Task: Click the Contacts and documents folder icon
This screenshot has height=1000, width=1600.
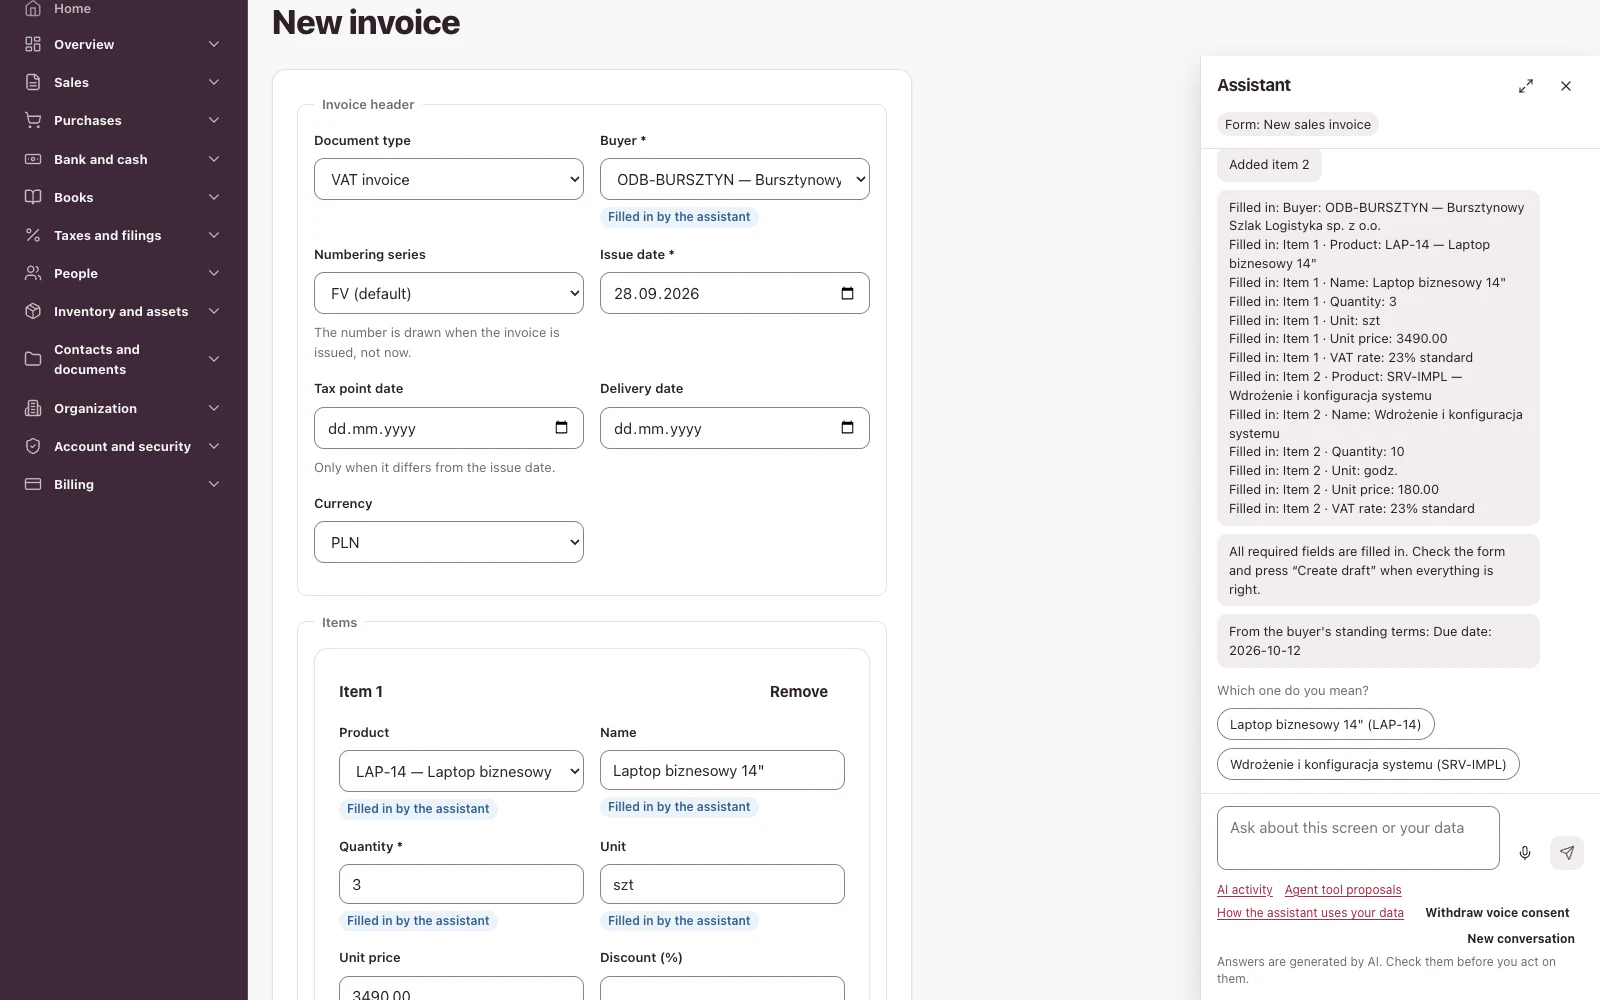Action: (33, 359)
